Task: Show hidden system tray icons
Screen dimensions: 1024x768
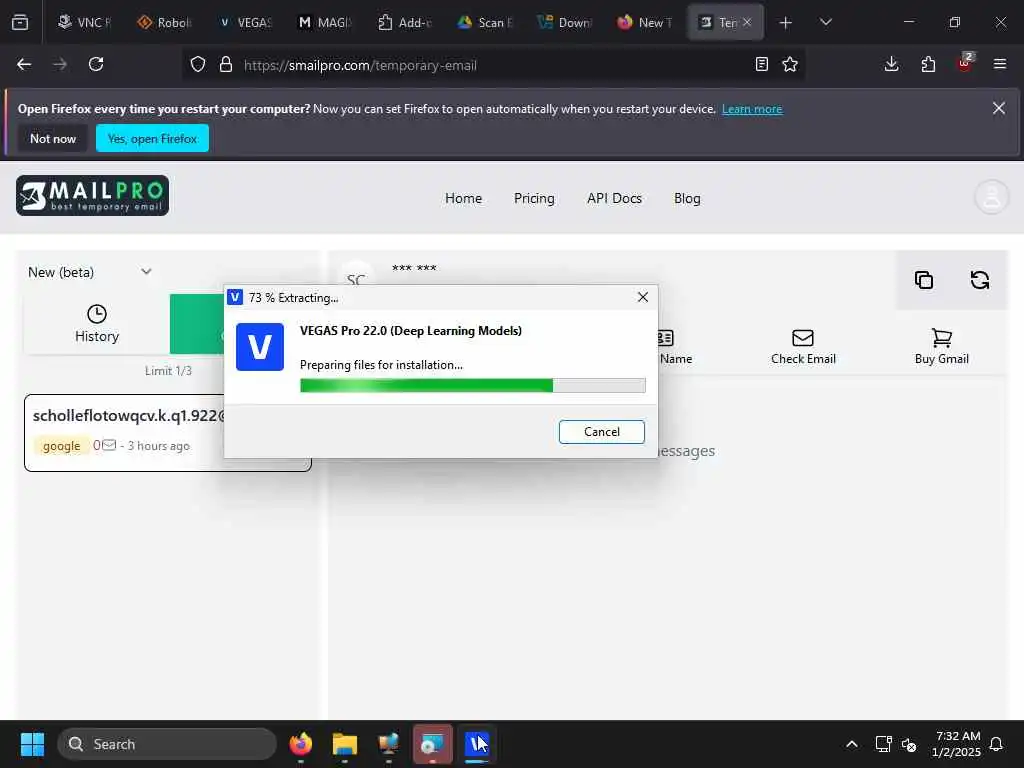Action: click(852, 744)
